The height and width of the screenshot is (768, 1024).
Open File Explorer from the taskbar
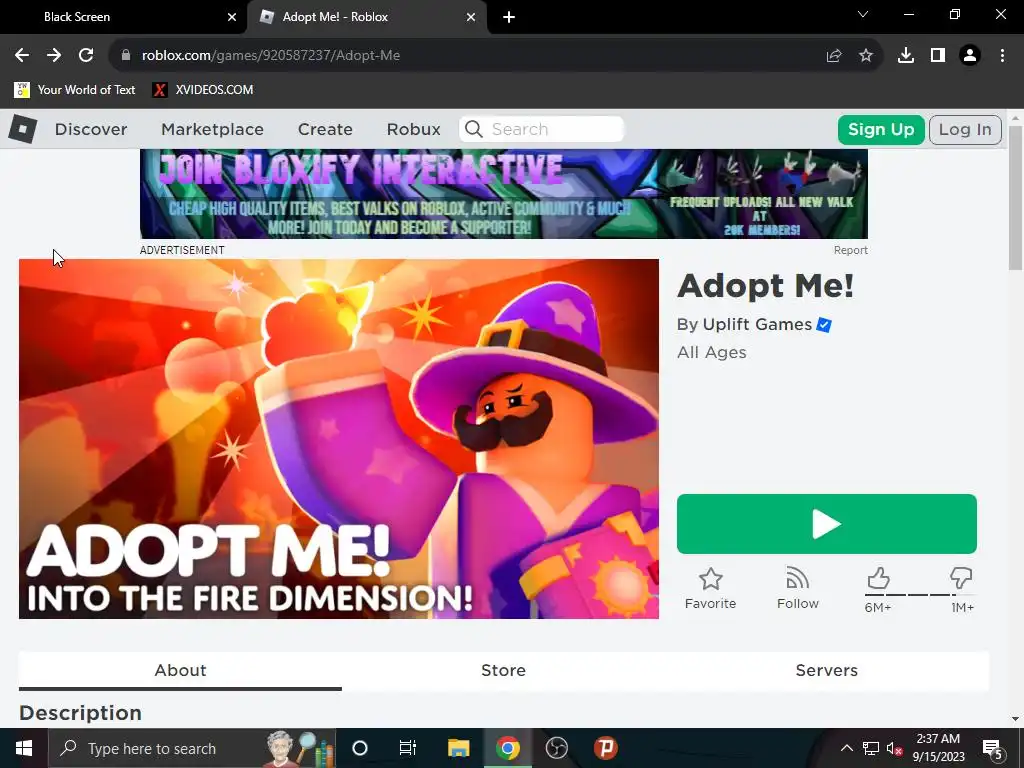[x=458, y=748]
